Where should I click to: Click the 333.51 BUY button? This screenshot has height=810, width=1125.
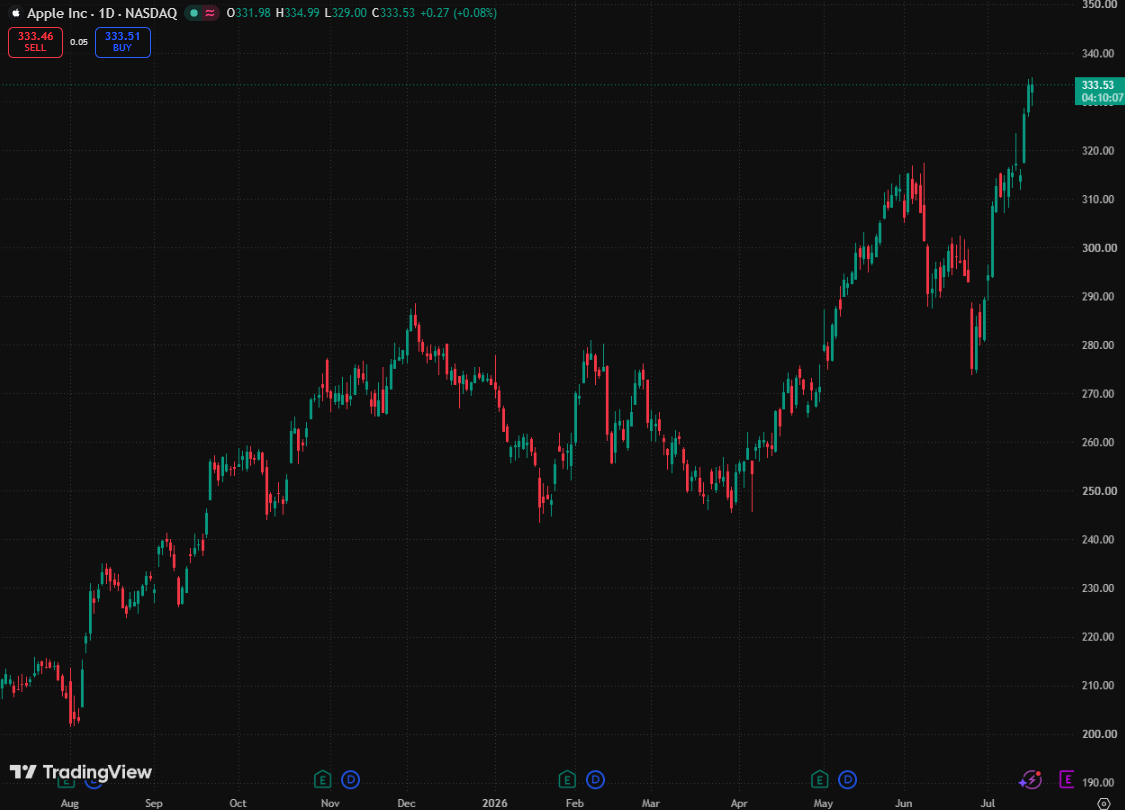(x=123, y=42)
